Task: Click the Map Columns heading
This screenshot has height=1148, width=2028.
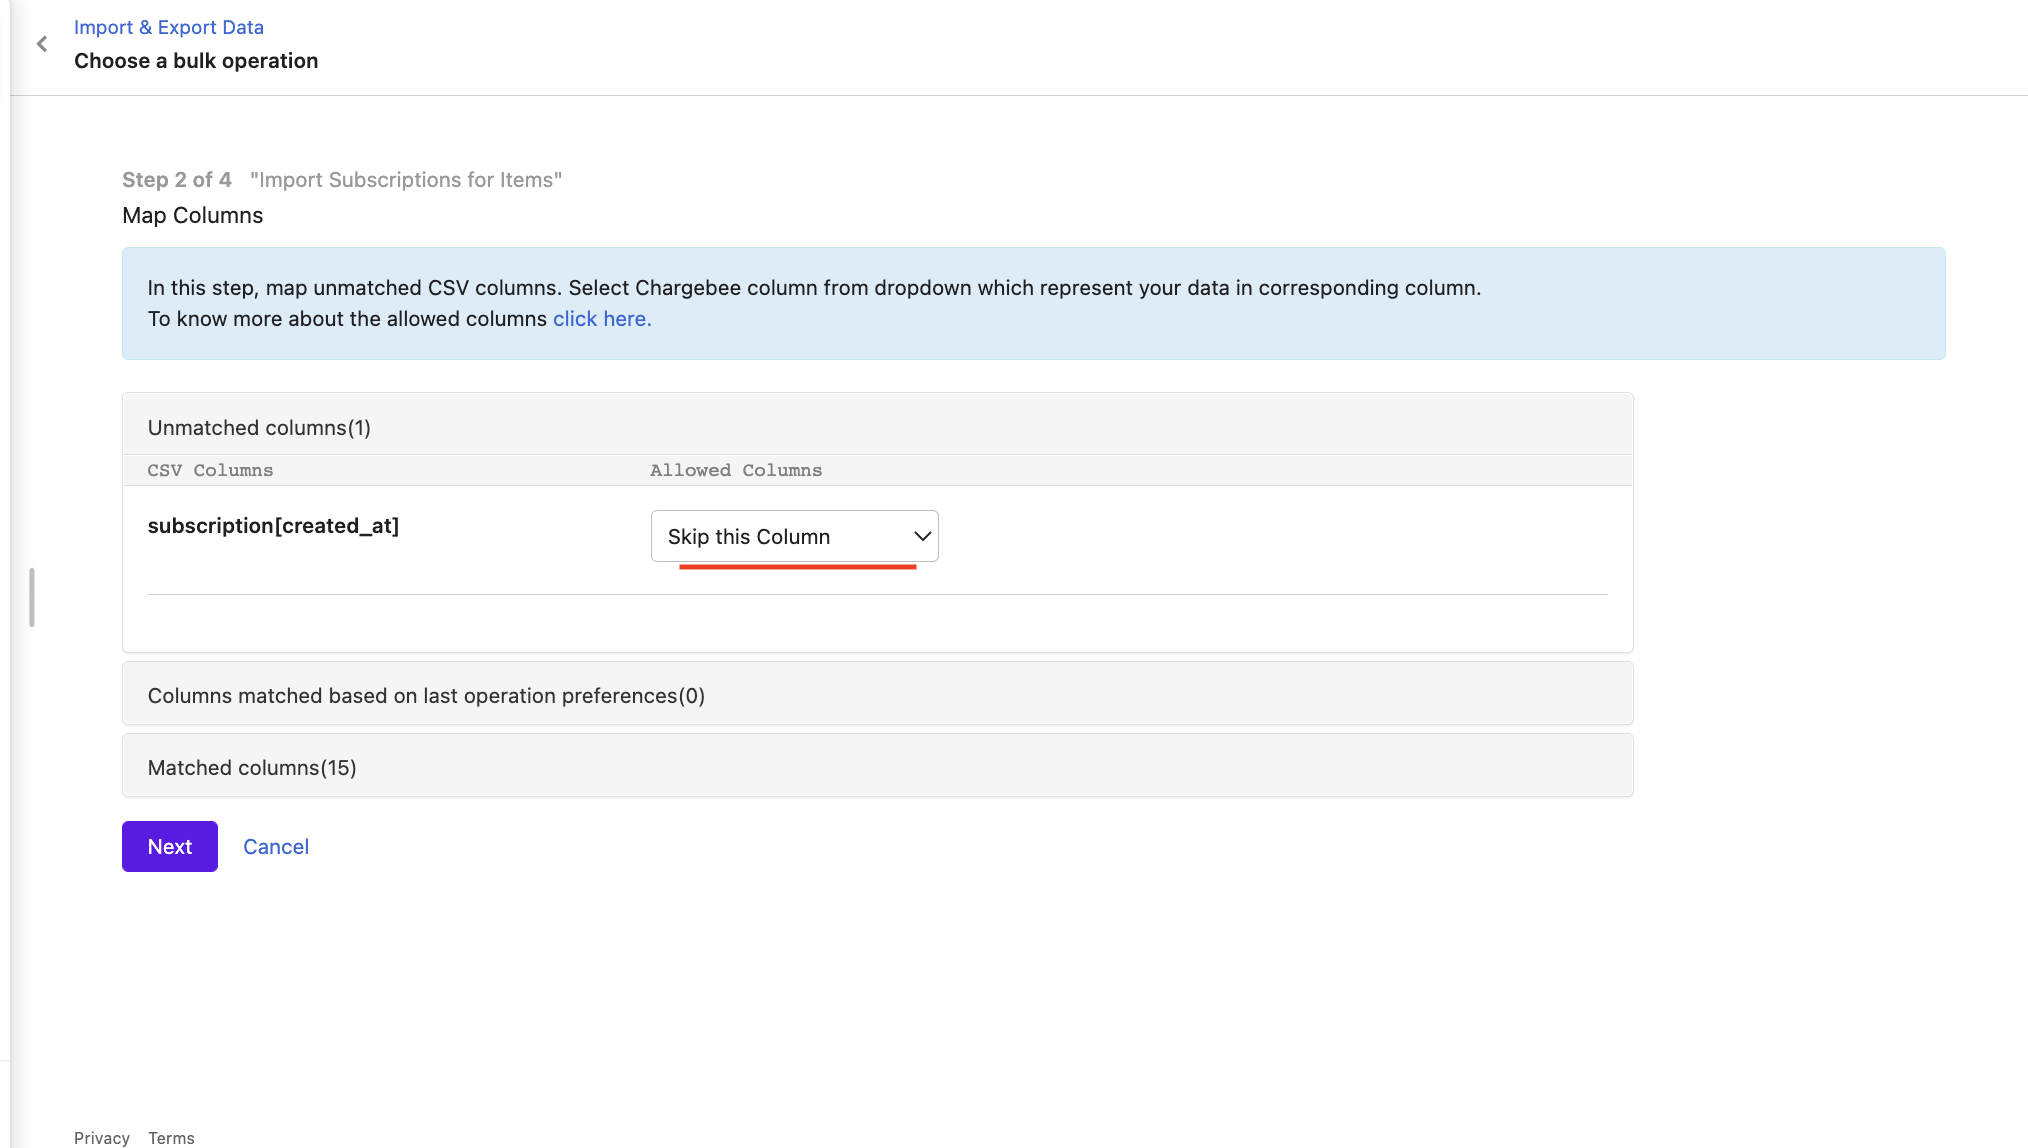Action: point(193,215)
